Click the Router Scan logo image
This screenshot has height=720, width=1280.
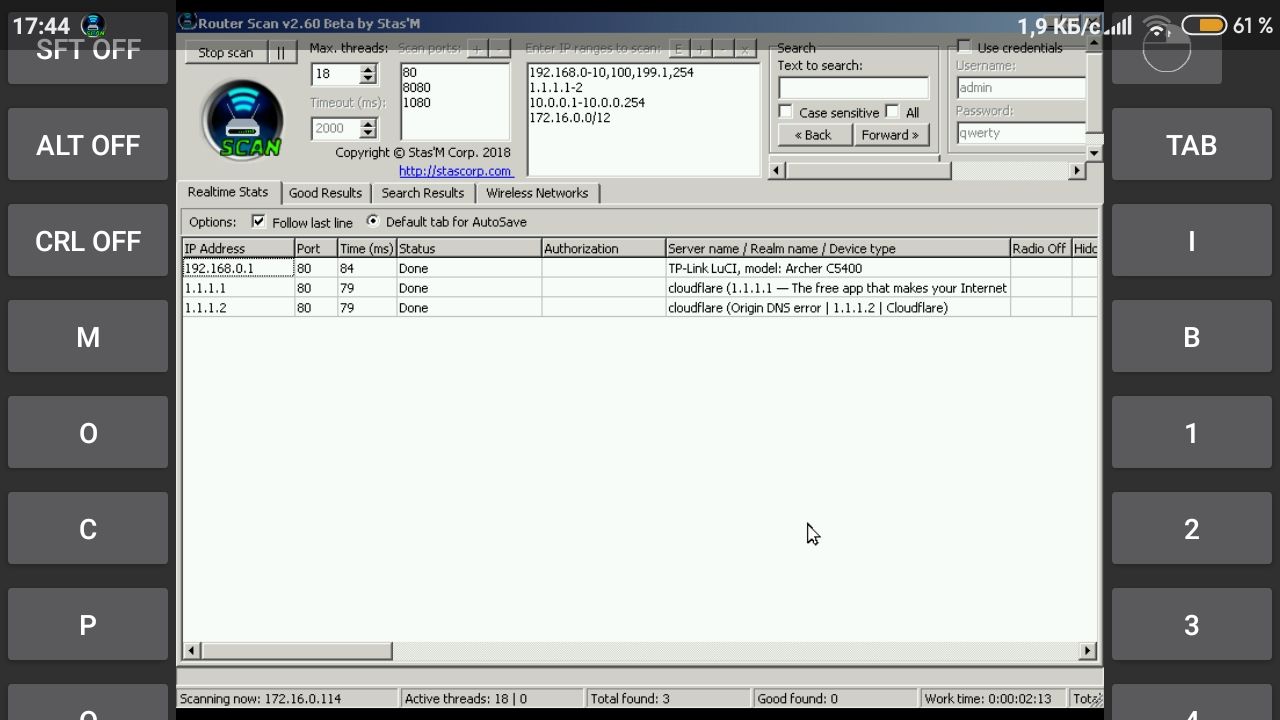[242, 120]
